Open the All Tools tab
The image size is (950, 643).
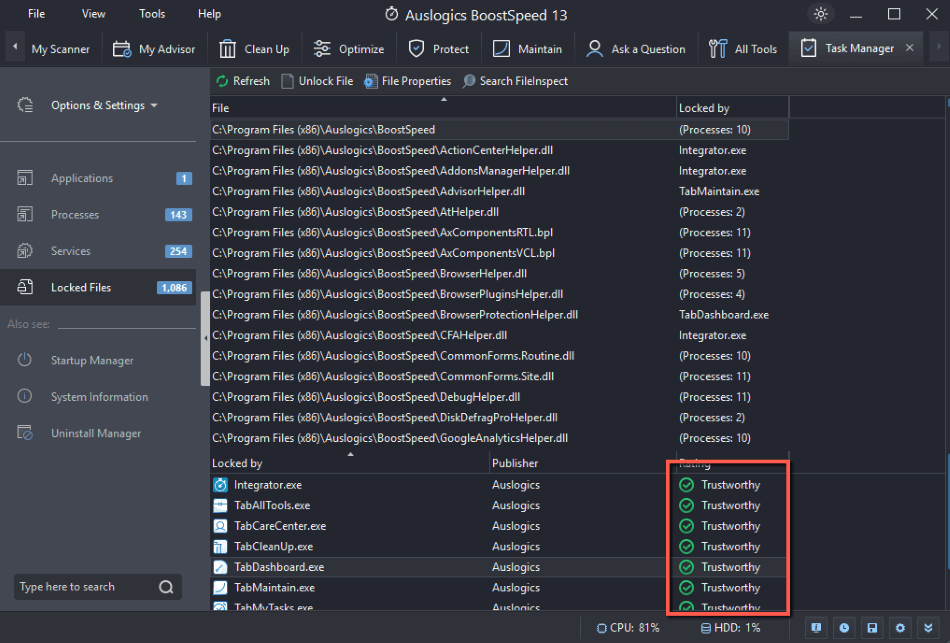pyautogui.click(x=743, y=49)
